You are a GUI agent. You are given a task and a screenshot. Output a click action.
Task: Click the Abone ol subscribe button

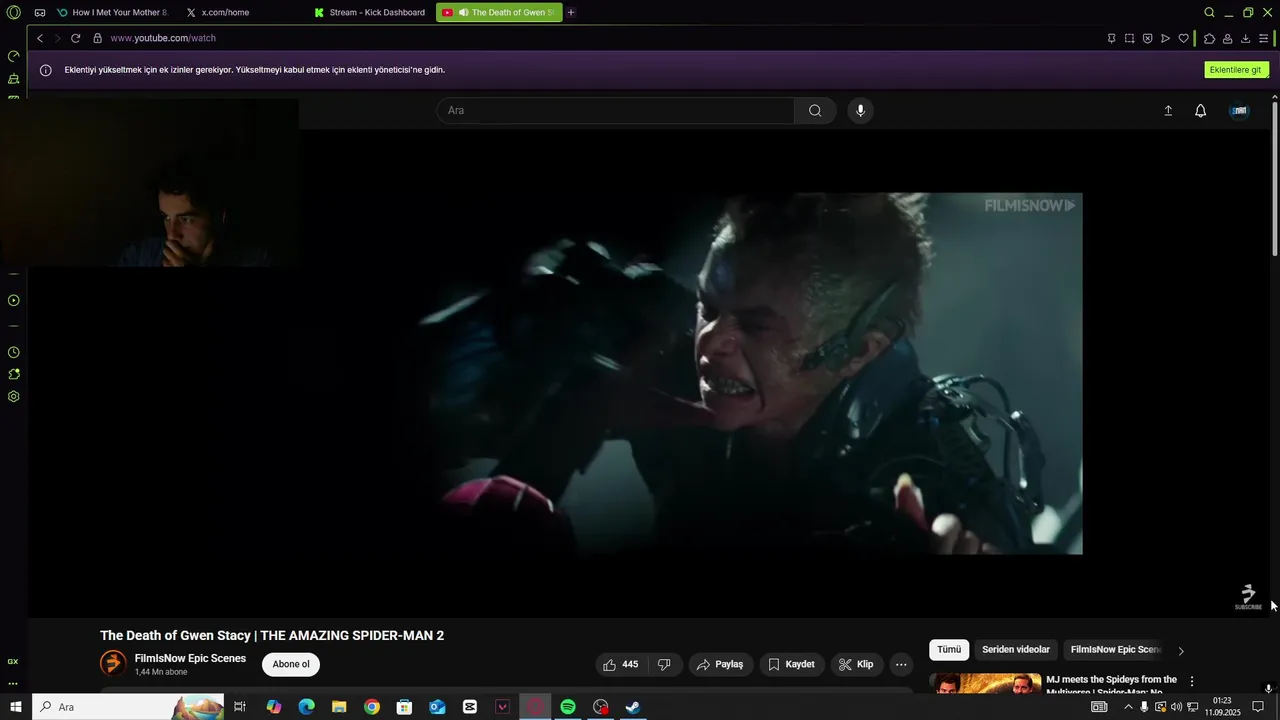point(291,664)
